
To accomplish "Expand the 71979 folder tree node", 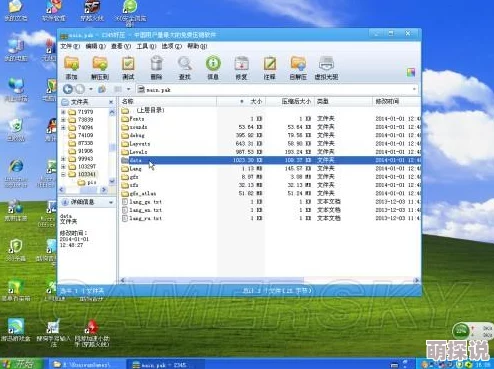I will click(x=63, y=112).
